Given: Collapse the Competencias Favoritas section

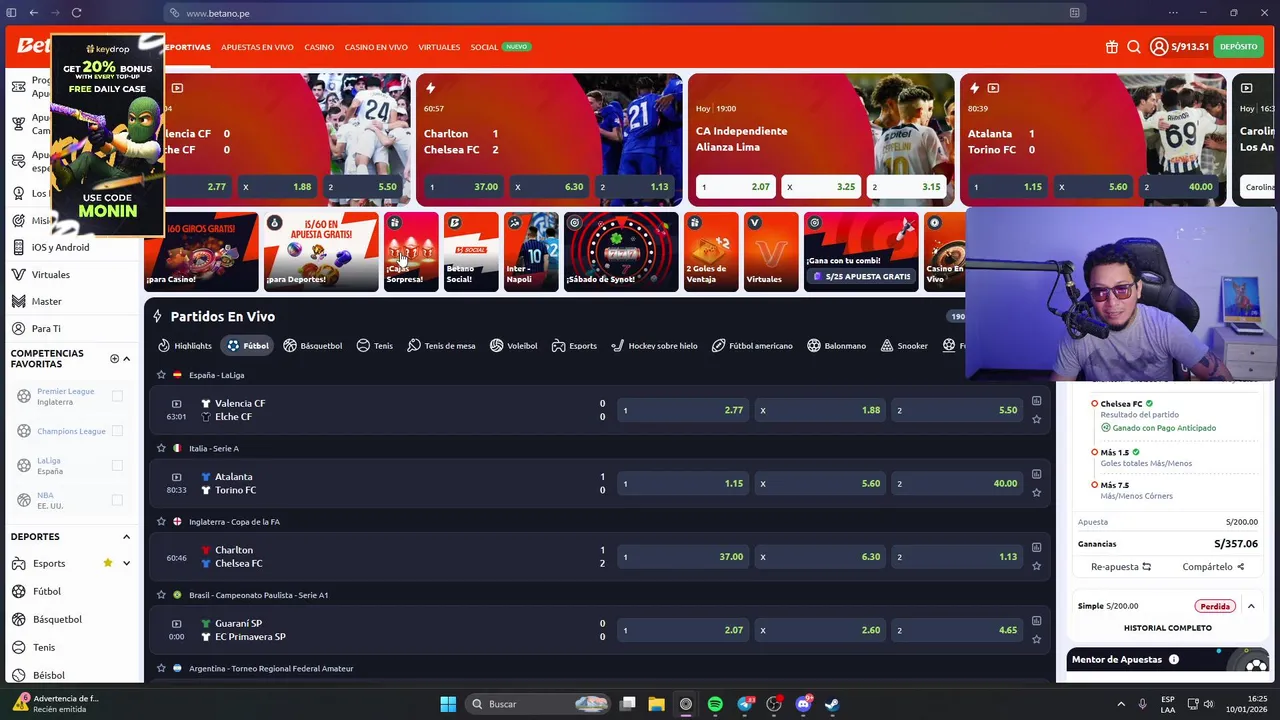Looking at the screenshot, I should point(126,359).
